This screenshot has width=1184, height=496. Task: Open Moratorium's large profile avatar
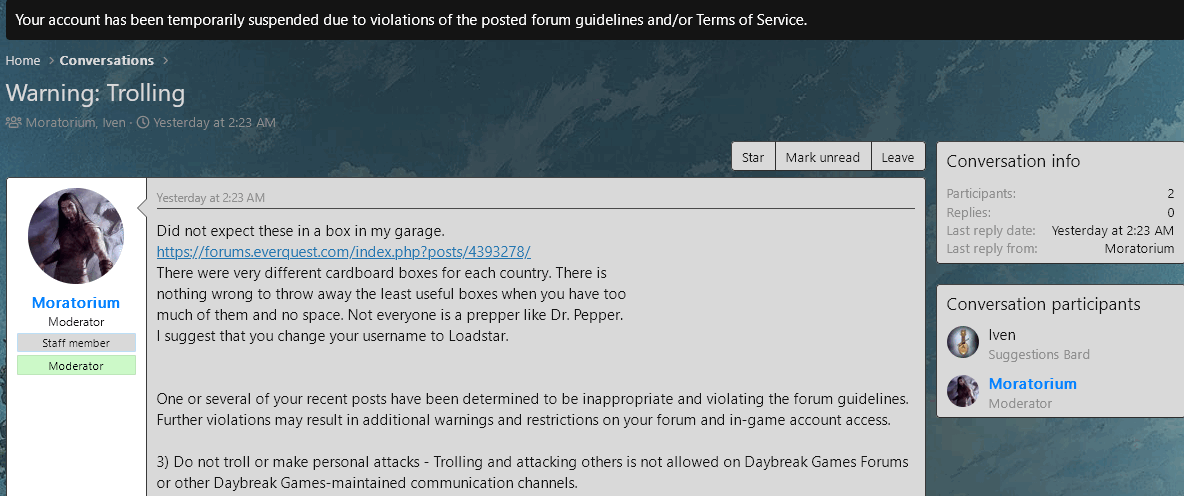76,236
